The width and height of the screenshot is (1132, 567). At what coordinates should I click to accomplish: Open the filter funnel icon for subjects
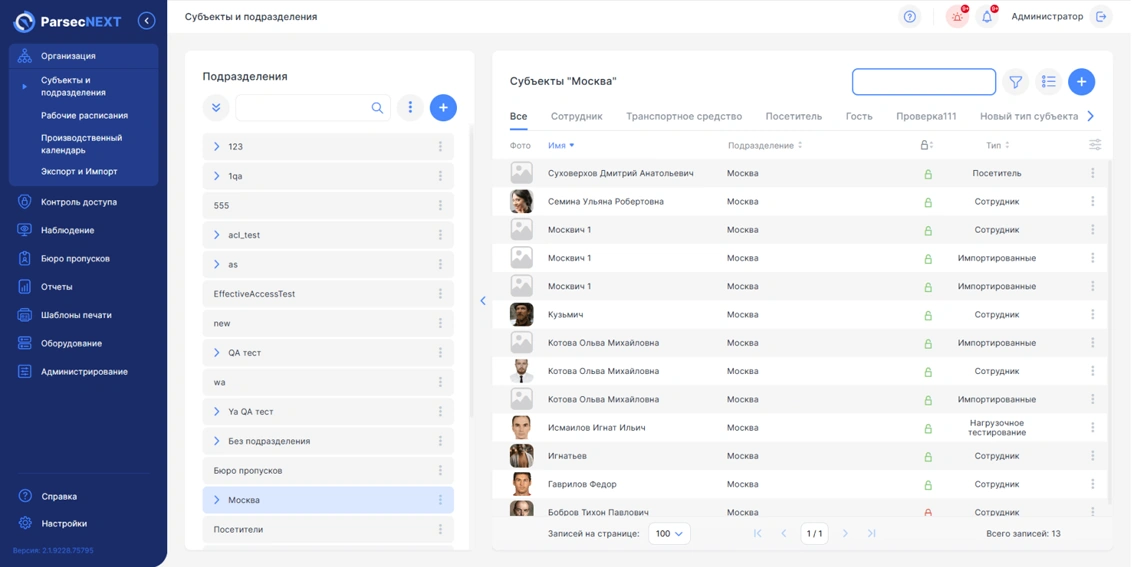[1015, 82]
